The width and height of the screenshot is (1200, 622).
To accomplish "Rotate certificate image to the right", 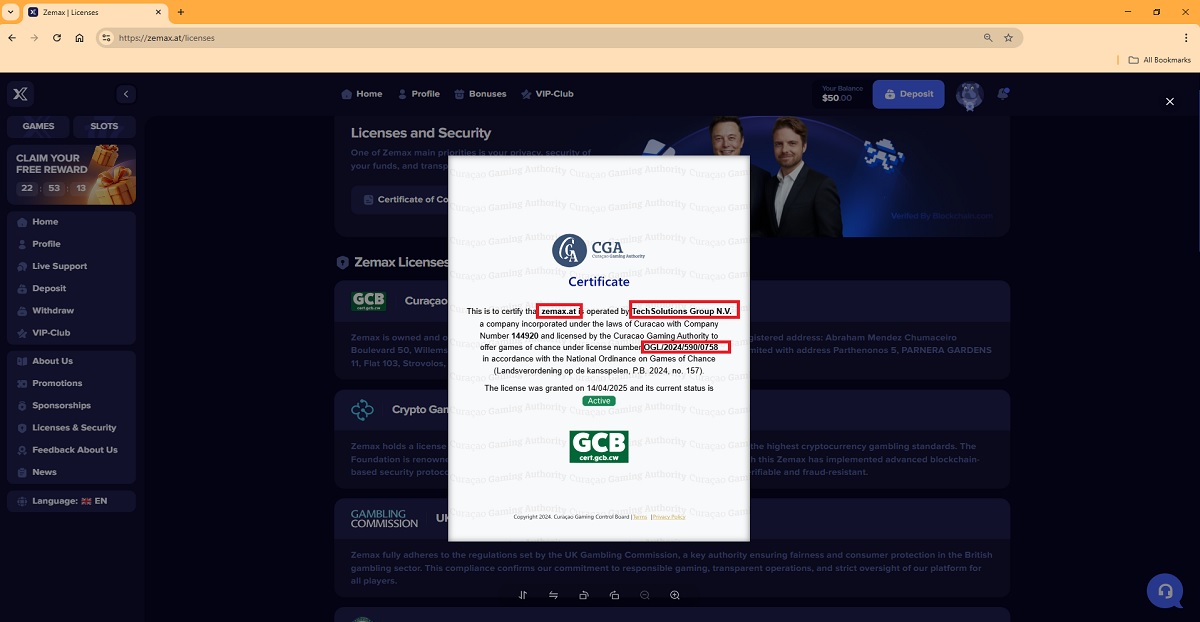I will point(584,595).
